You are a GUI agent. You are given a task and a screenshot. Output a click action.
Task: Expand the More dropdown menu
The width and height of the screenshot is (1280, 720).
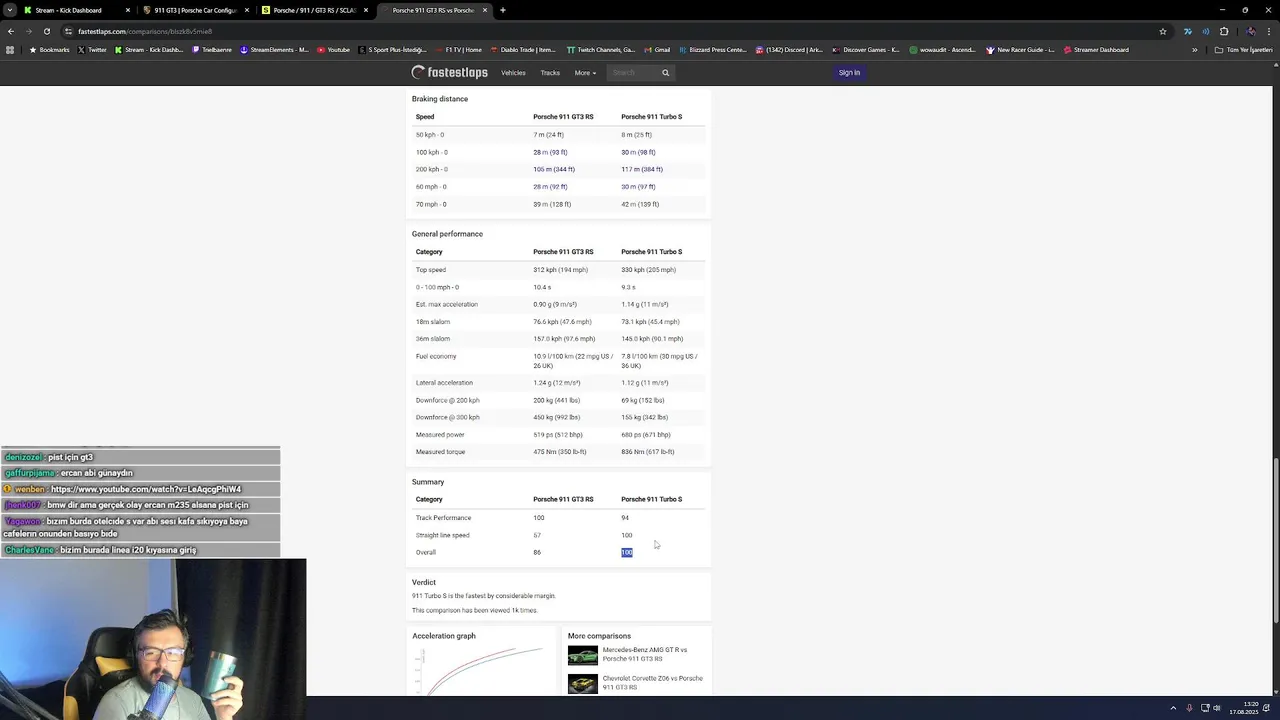coord(585,72)
